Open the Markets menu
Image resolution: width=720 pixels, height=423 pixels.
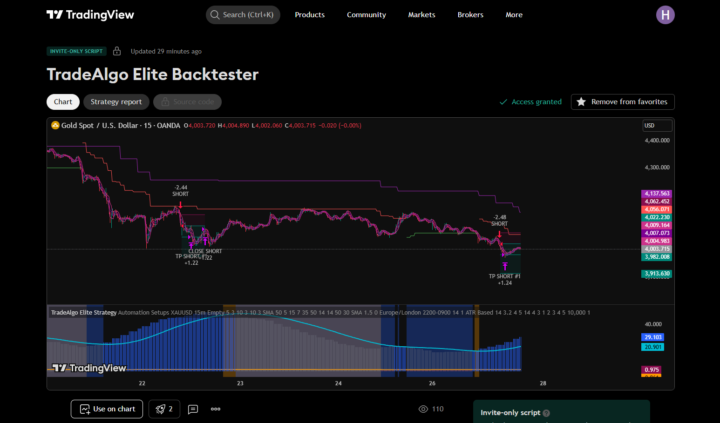tap(422, 15)
